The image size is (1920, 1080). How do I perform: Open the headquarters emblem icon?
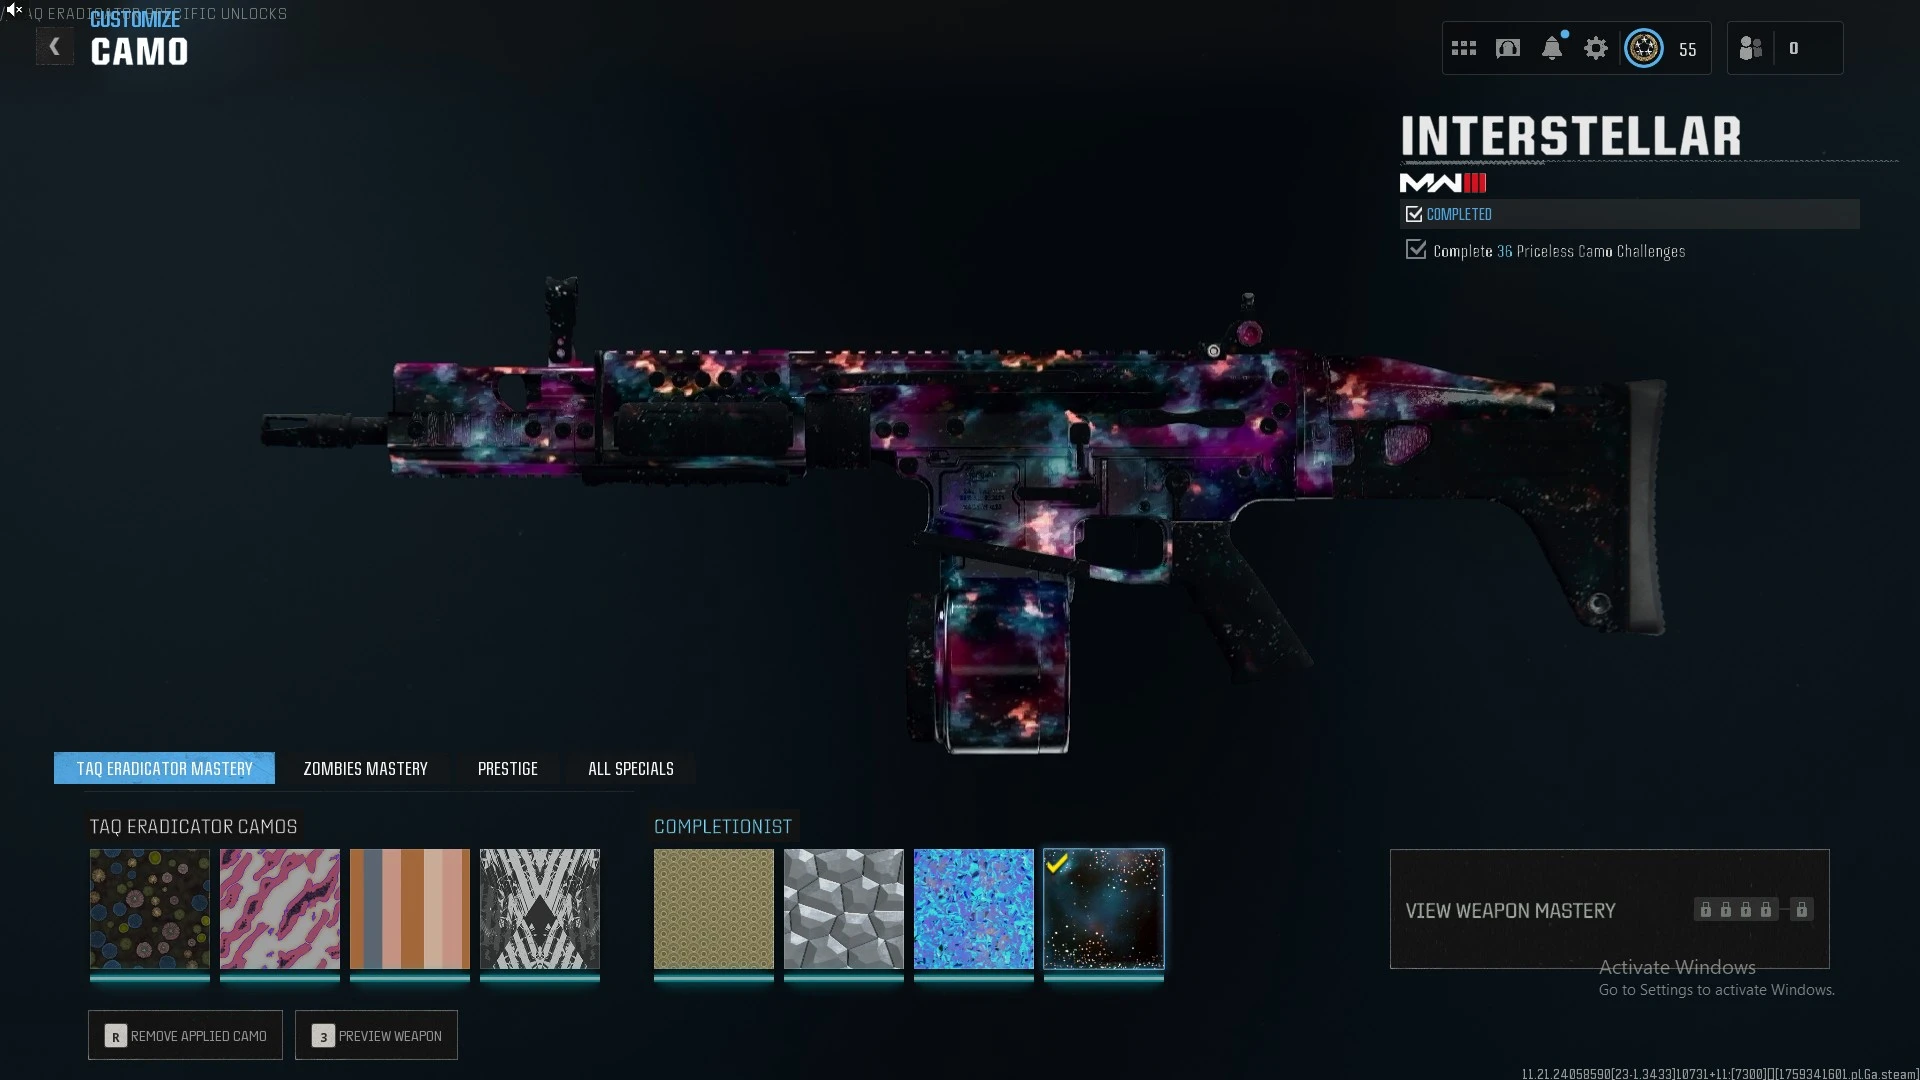(x=1507, y=48)
